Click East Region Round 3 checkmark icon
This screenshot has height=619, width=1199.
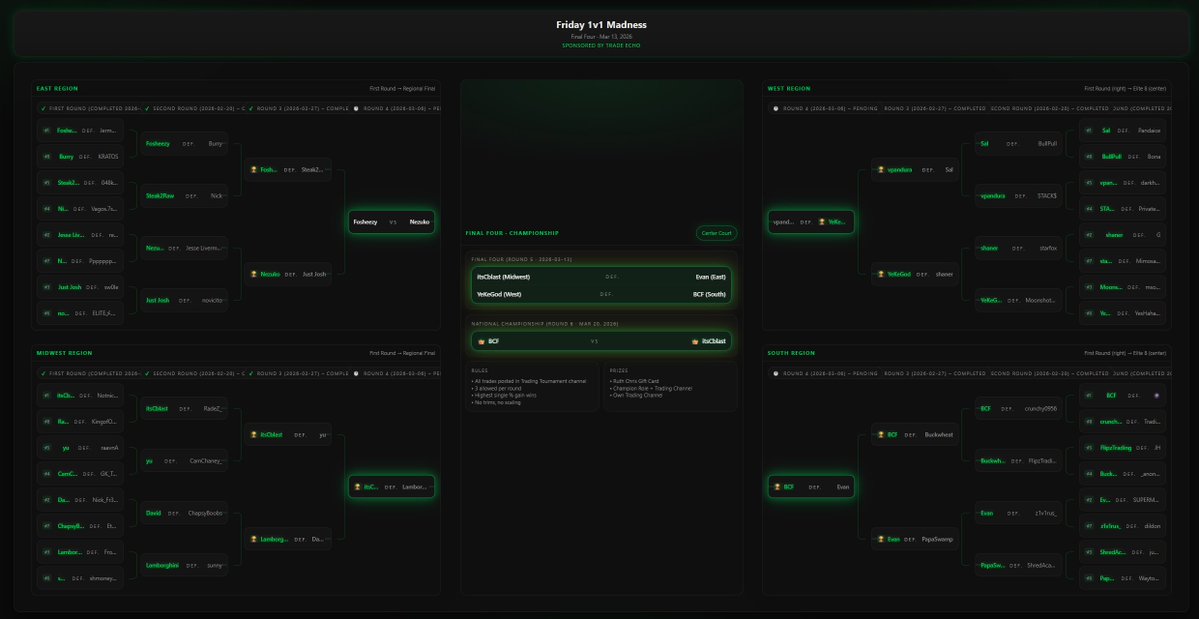click(x=251, y=109)
